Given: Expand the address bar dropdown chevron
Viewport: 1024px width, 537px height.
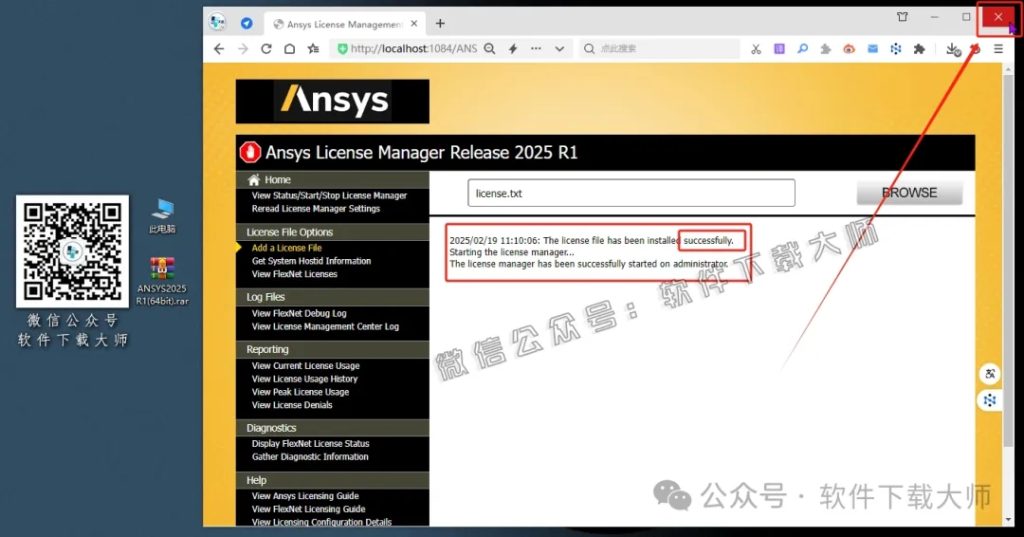Looking at the screenshot, I should (x=560, y=49).
